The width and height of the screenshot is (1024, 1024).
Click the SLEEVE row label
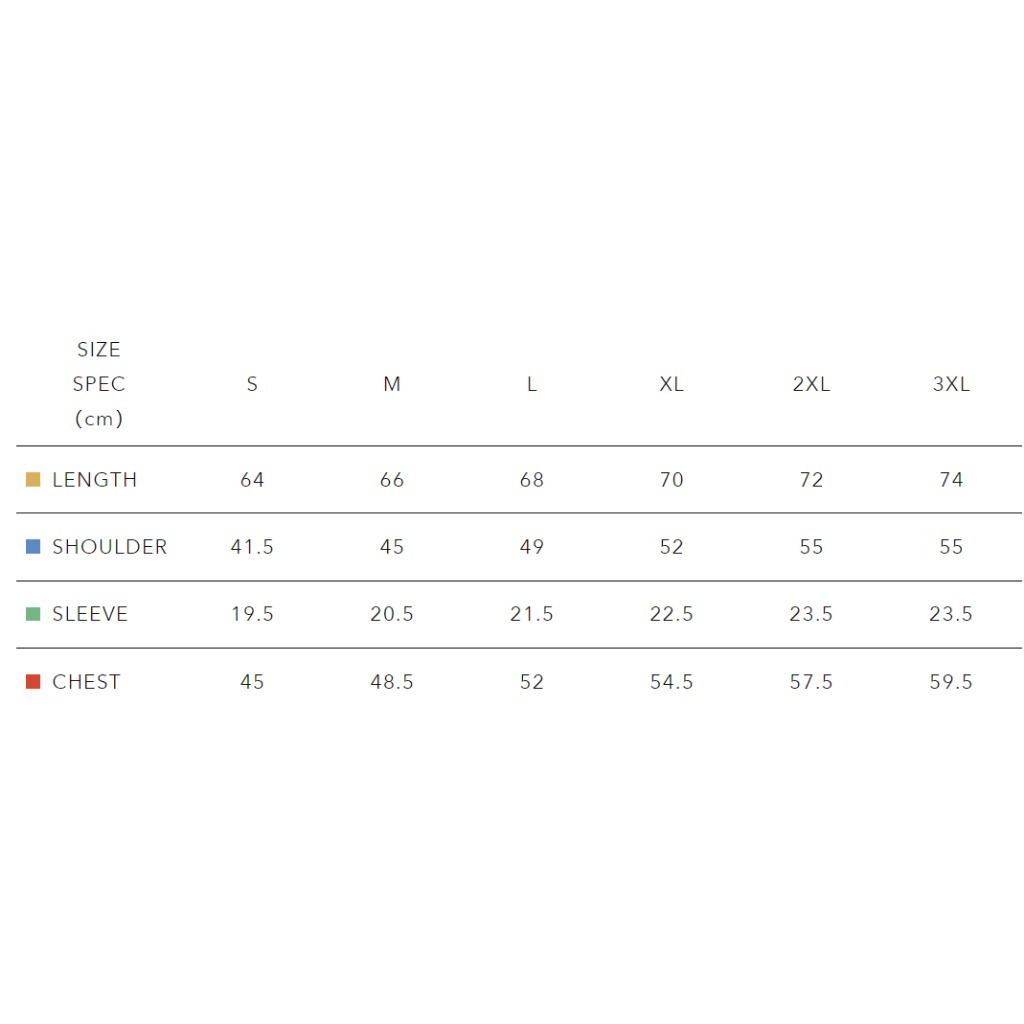click(90, 614)
